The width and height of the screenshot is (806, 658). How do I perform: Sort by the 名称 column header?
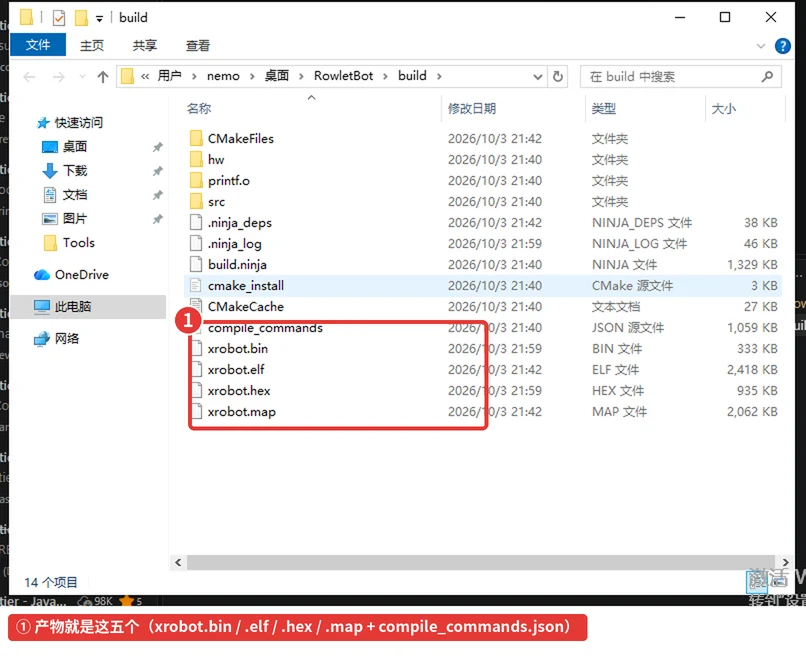tap(199, 108)
